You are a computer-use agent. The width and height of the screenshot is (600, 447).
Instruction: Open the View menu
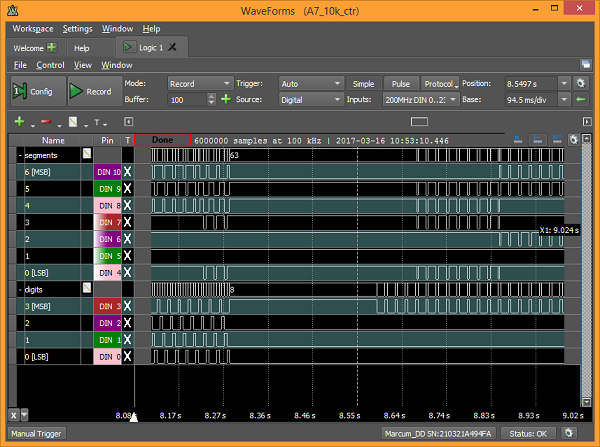tap(83, 65)
